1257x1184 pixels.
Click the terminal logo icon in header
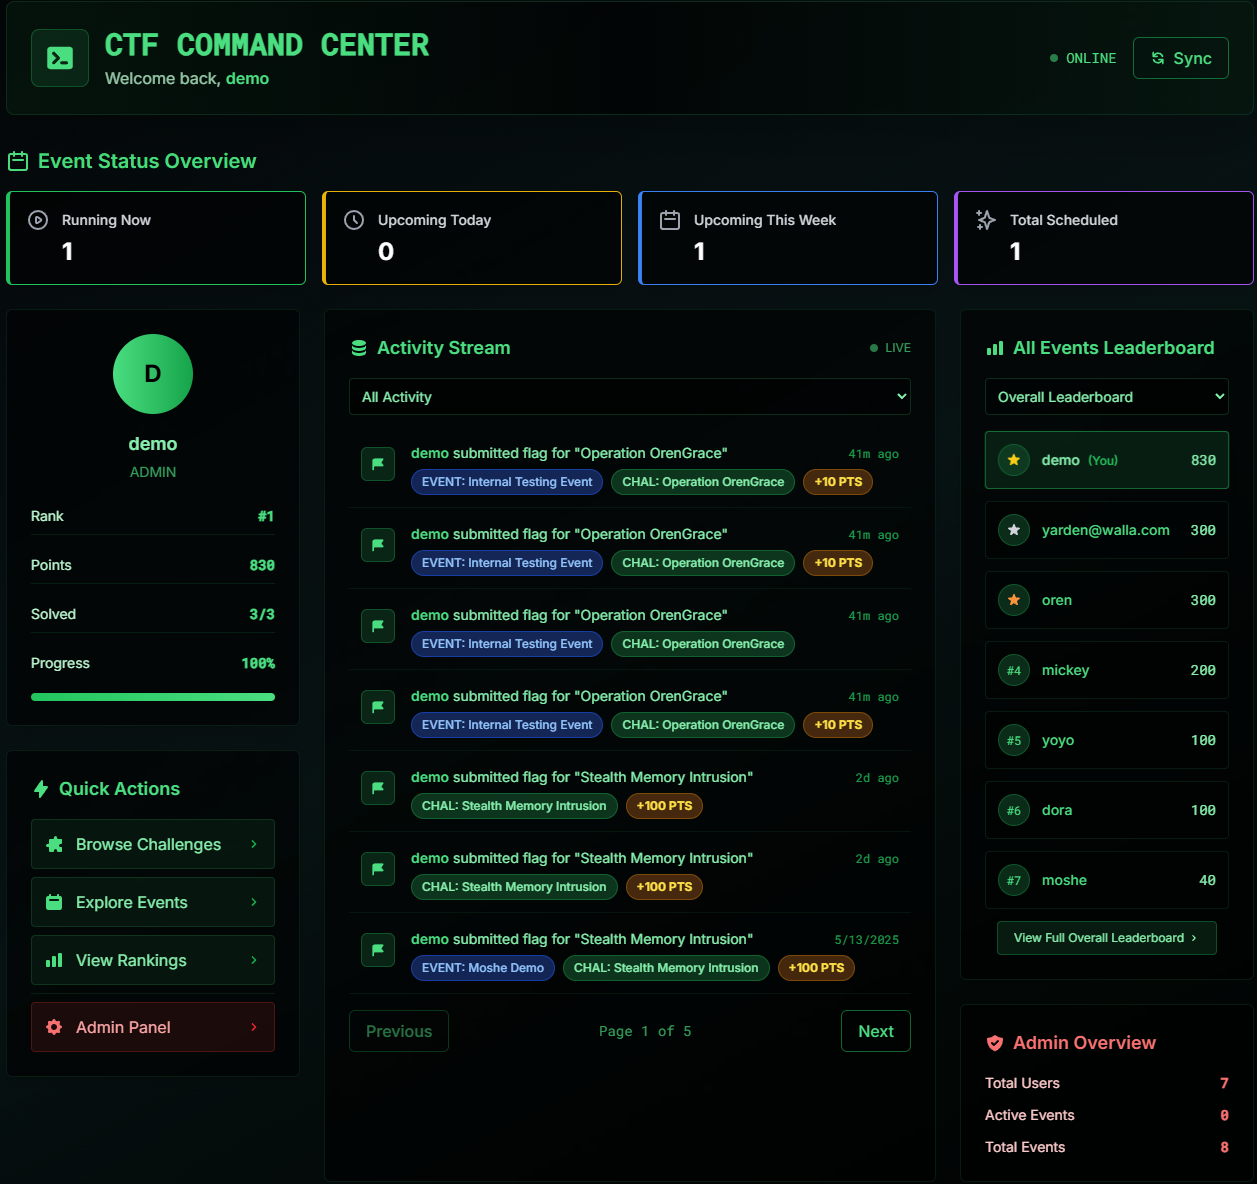pyautogui.click(x=60, y=58)
